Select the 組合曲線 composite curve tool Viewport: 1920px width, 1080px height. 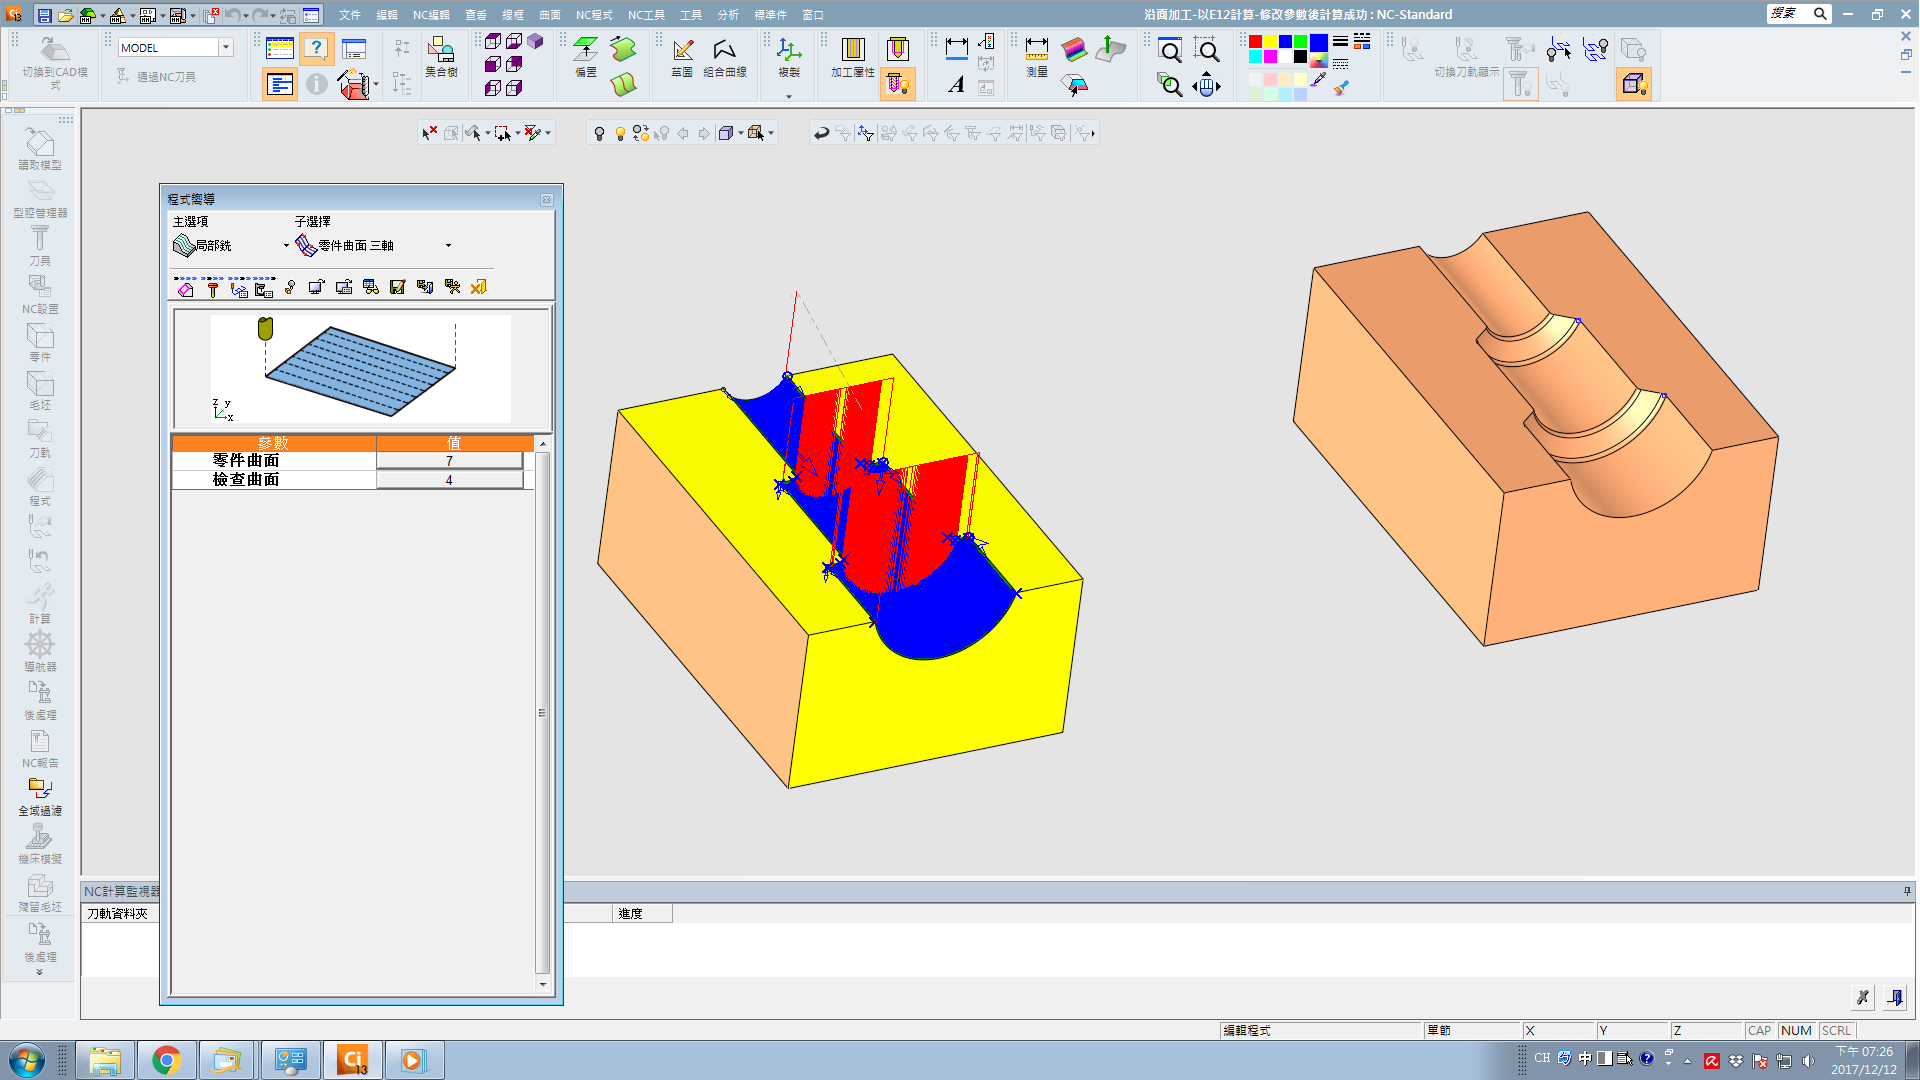point(725,58)
